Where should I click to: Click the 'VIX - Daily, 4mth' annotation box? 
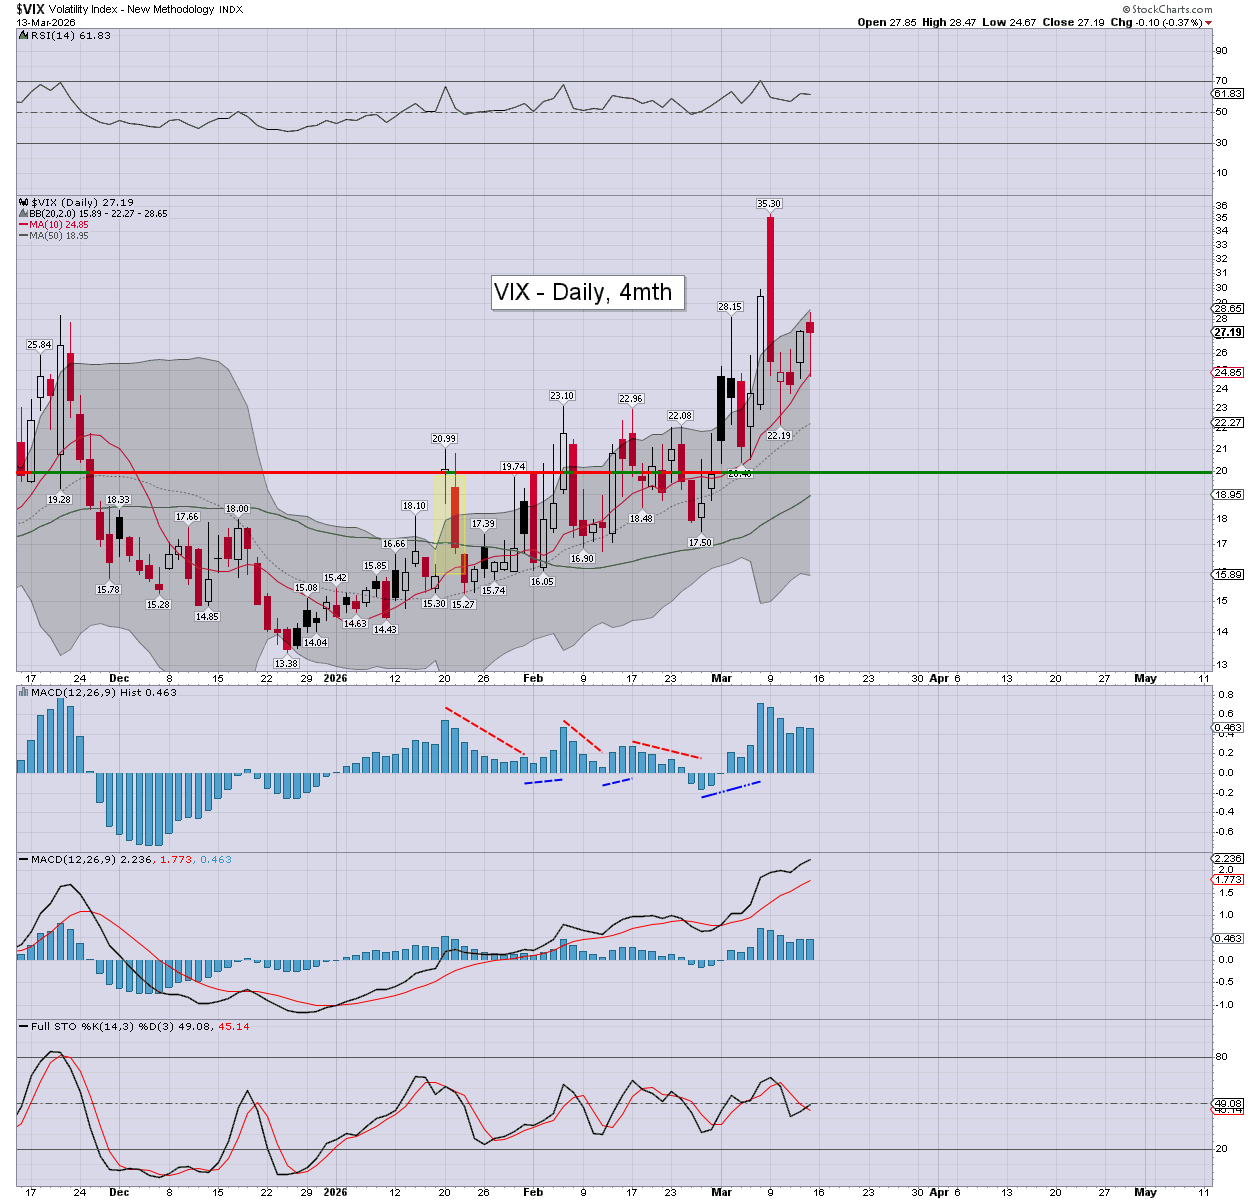point(587,292)
